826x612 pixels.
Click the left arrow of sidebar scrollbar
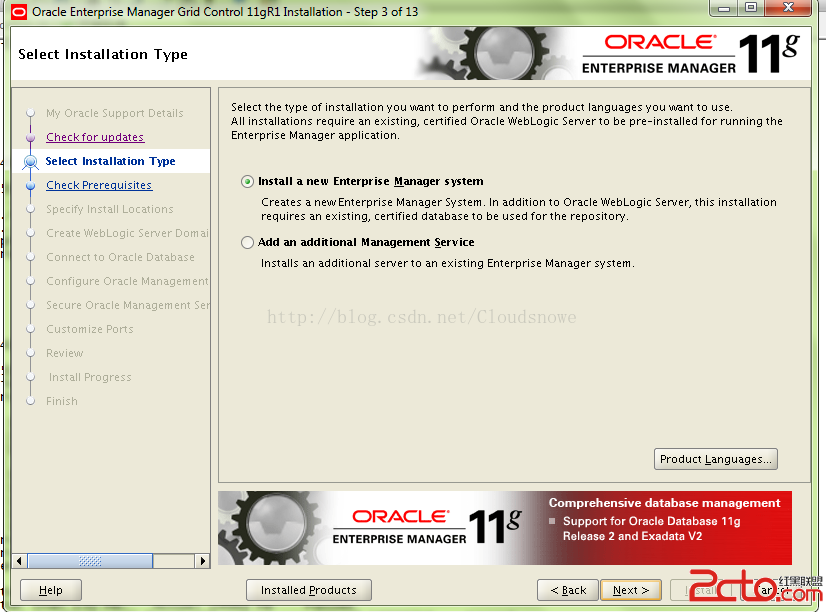[19, 561]
